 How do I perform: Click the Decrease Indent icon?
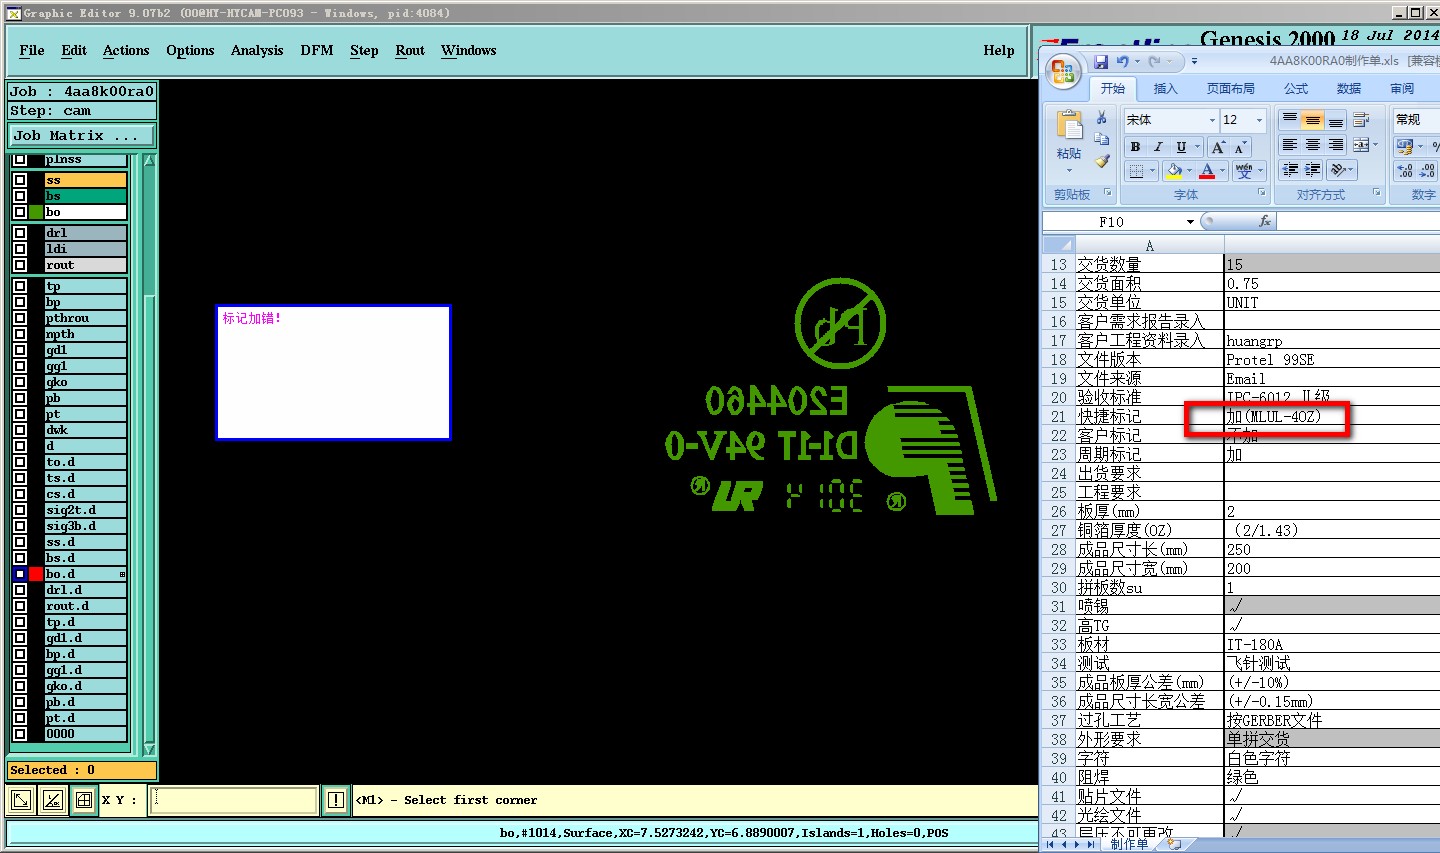[x=1290, y=170]
